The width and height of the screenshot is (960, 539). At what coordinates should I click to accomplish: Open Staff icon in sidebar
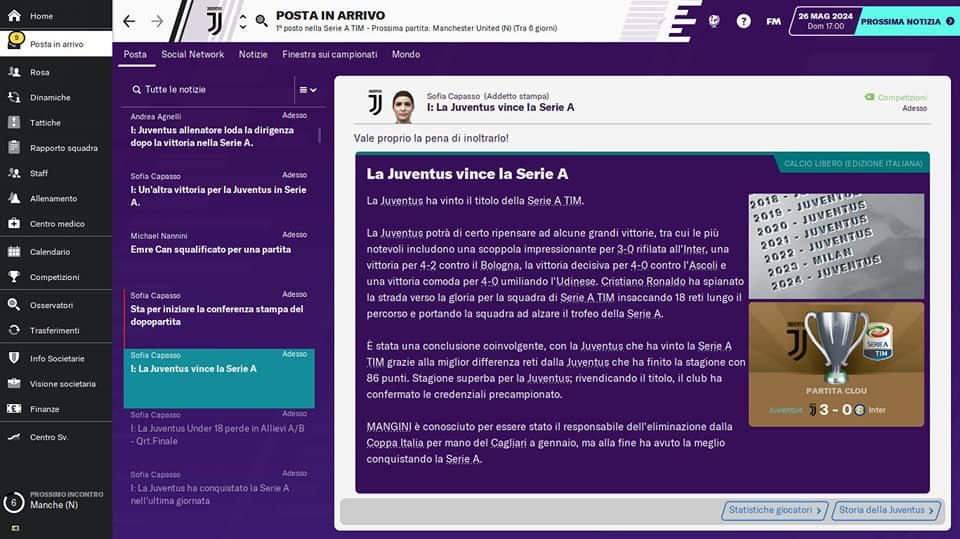click(14, 173)
